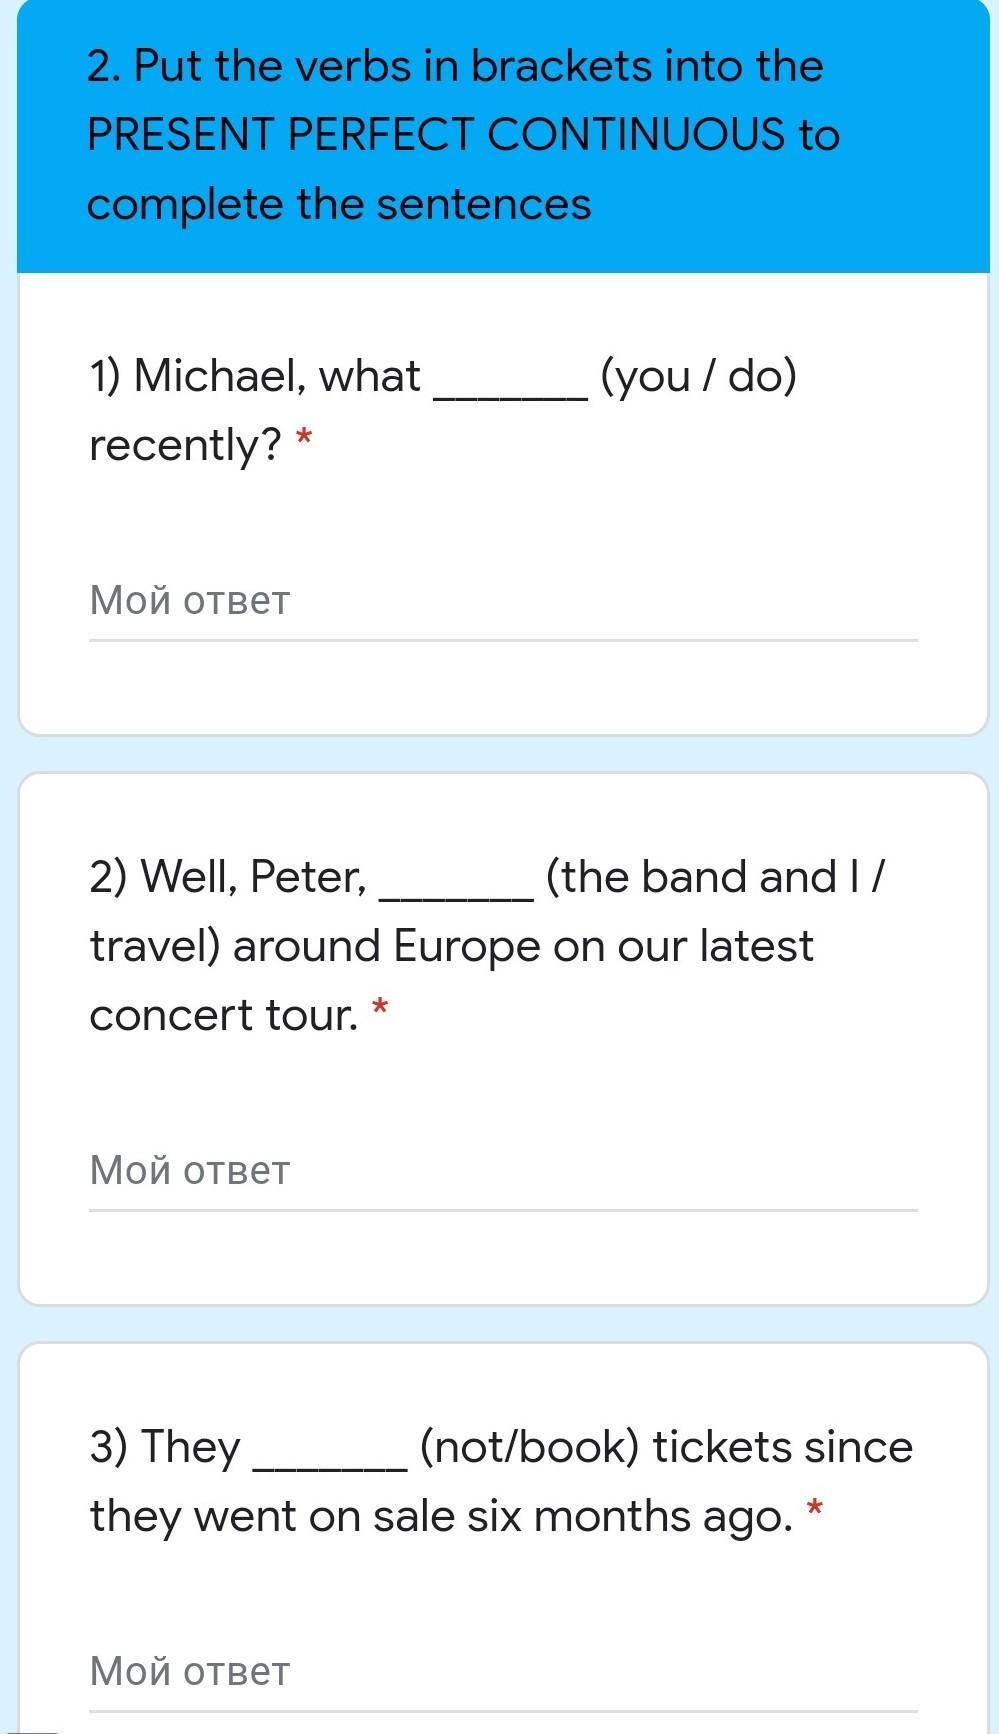
Task: Click the hint '(the band and I /'
Action: tap(716, 878)
